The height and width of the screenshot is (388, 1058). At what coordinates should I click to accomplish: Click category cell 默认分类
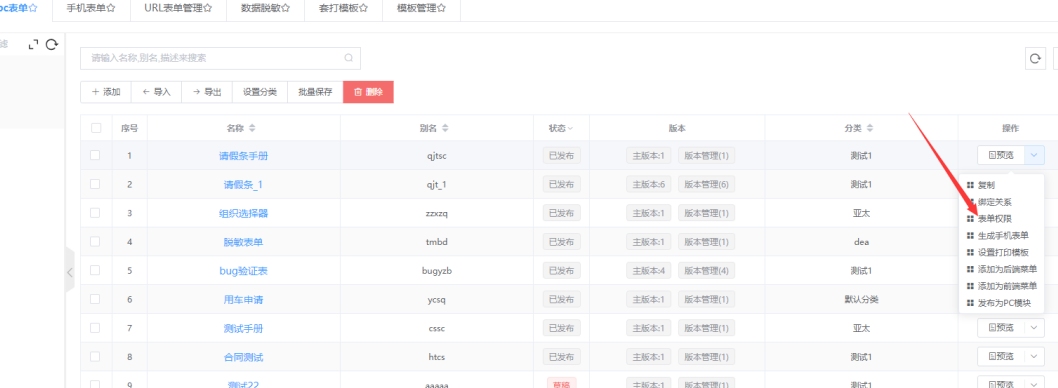[862, 299]
